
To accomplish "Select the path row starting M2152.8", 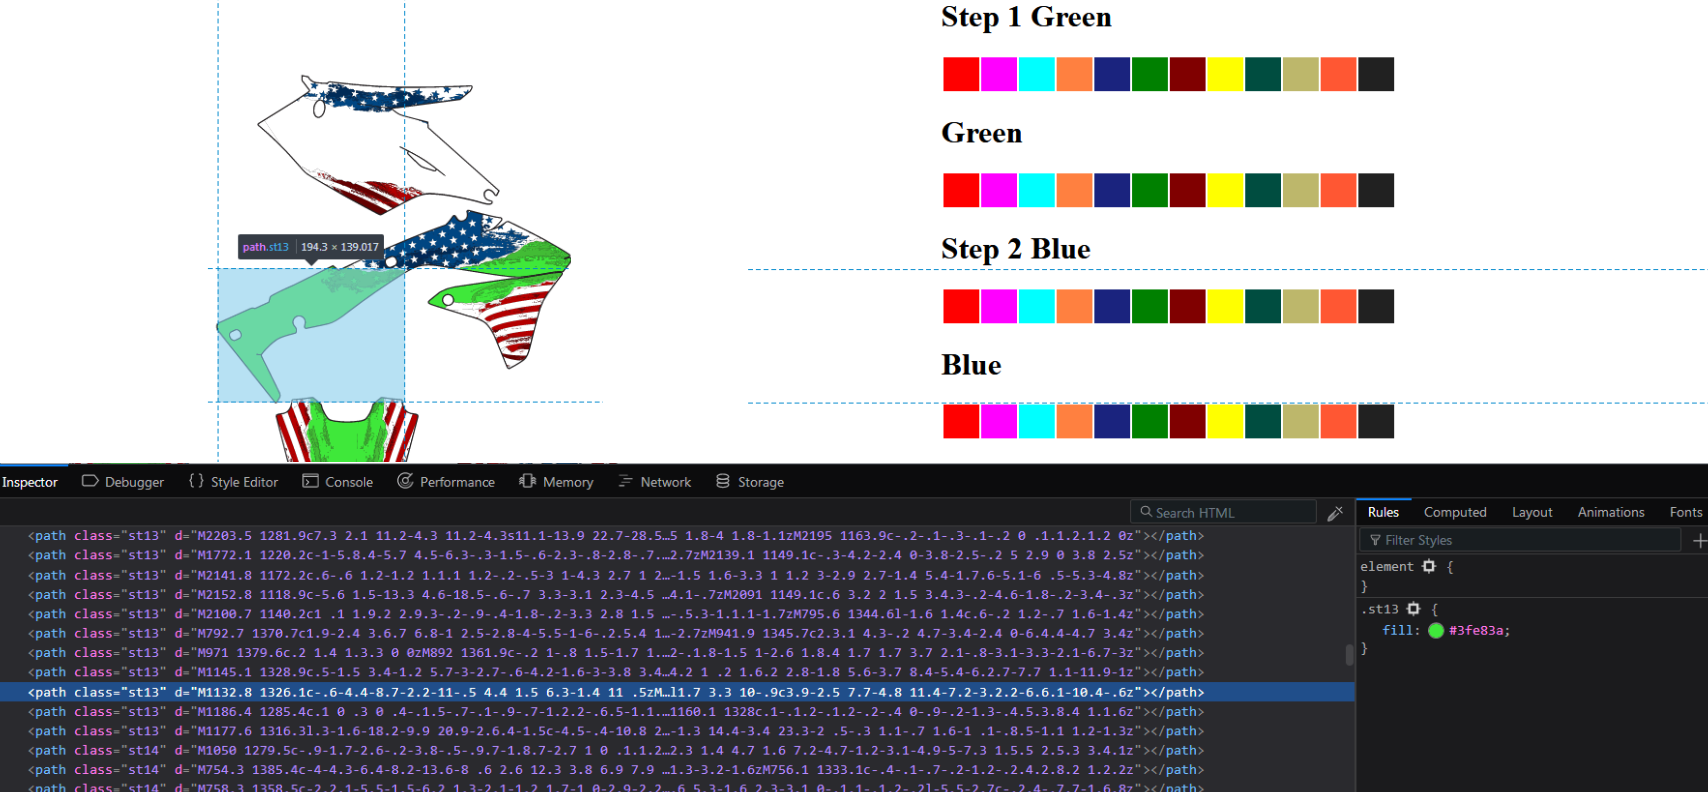I will click(677, 594).
